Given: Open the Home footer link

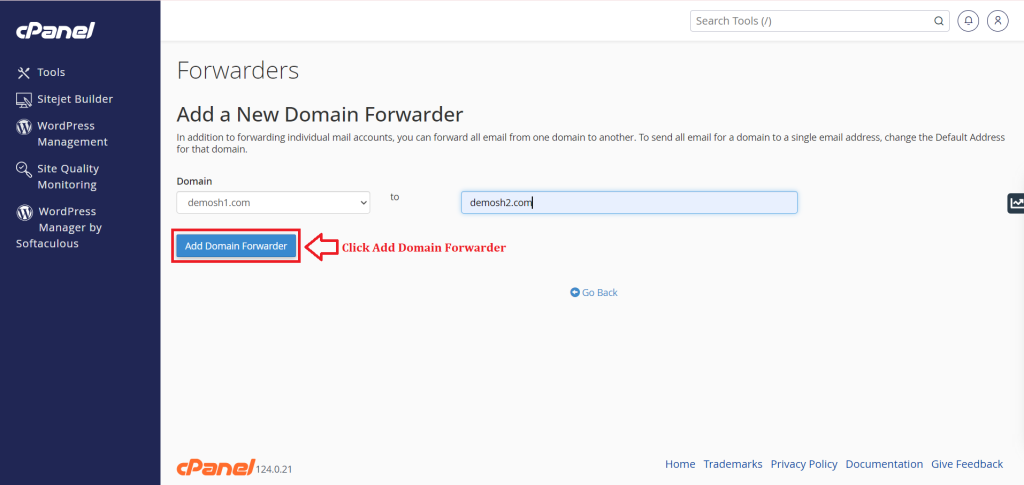Looking at the screenshot, I should (x=680, y=464).
